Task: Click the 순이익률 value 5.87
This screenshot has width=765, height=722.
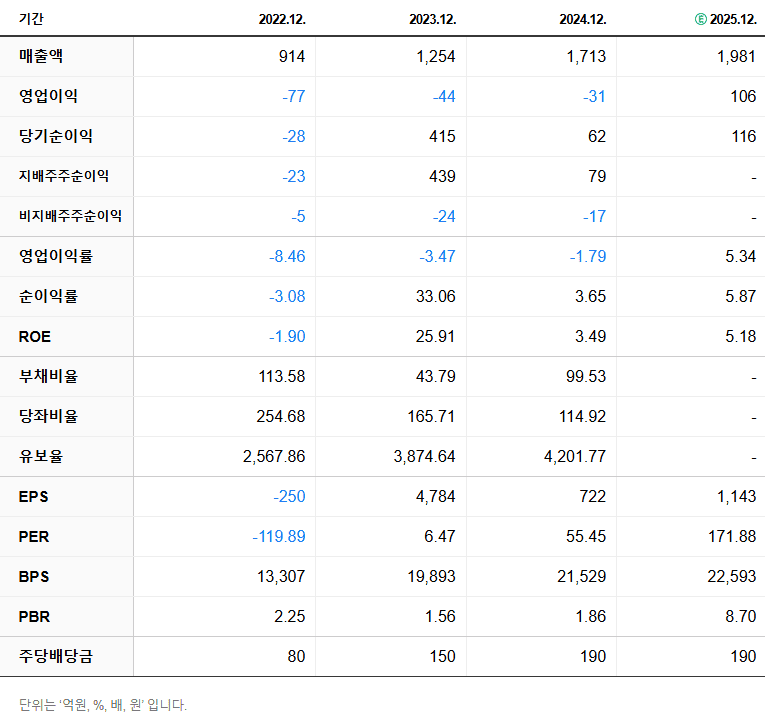Action: point(741,297)
